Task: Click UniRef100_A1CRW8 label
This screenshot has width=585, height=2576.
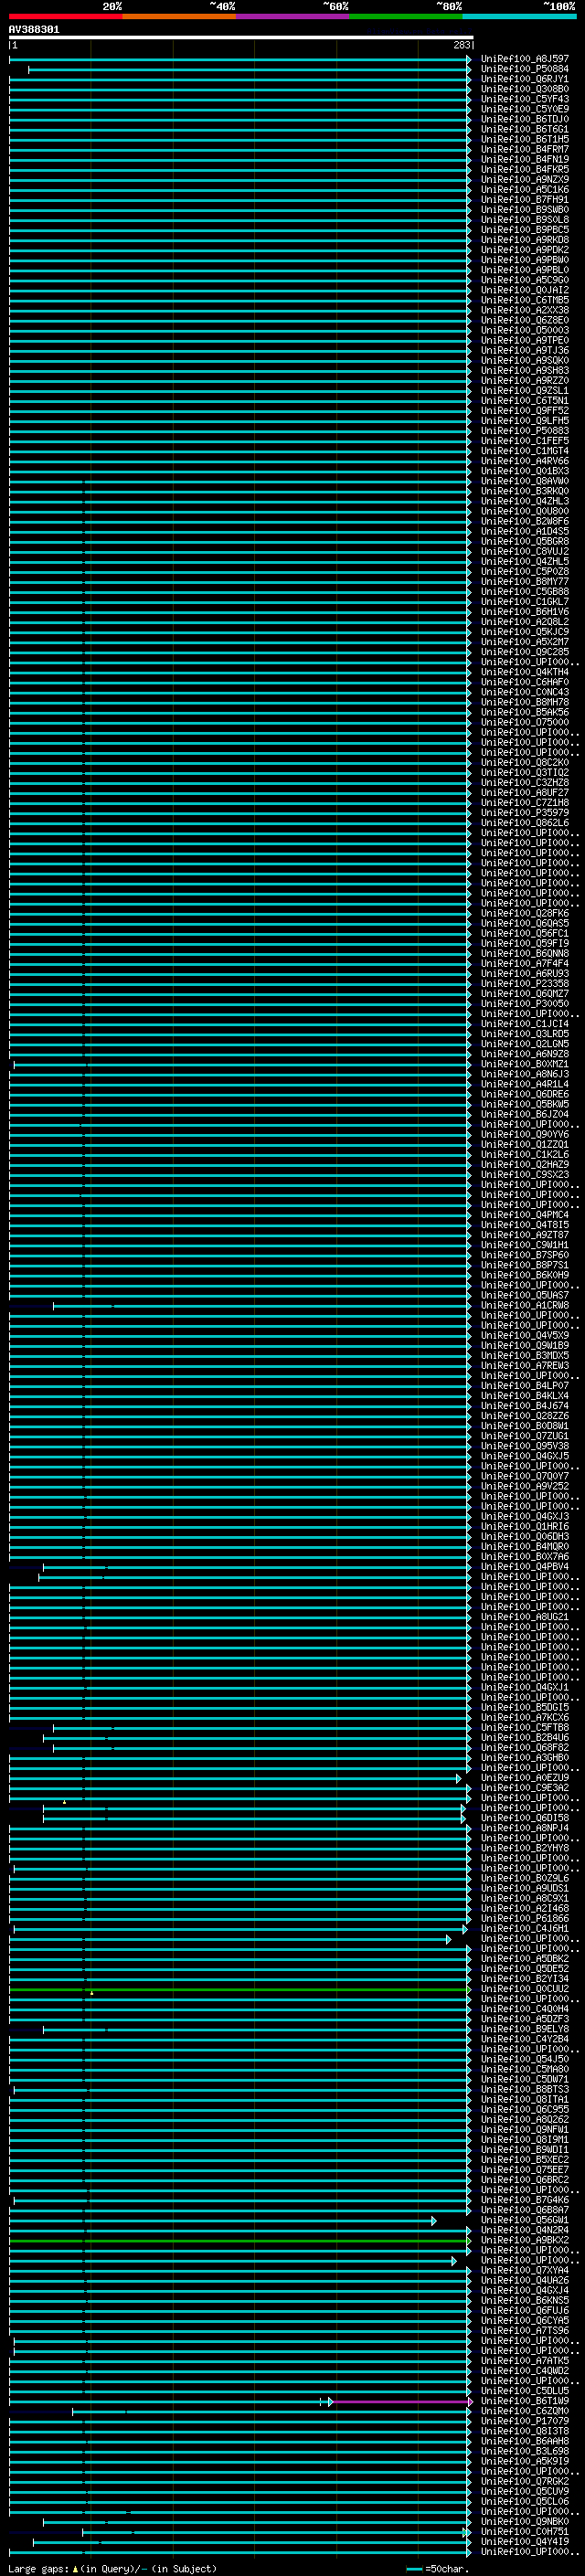Action: pyautogui.click(x=524, y=1305)
